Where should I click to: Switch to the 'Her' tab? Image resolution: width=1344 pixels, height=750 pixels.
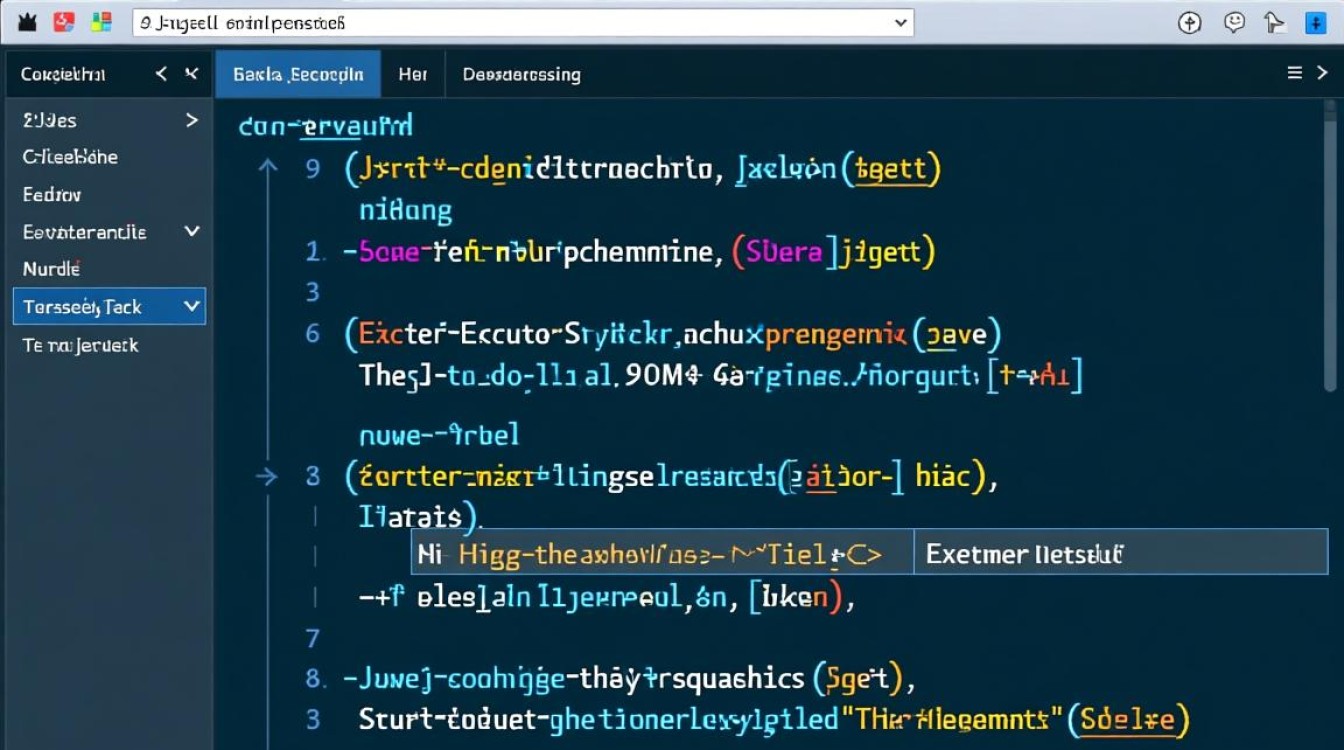tap(413, 73)
